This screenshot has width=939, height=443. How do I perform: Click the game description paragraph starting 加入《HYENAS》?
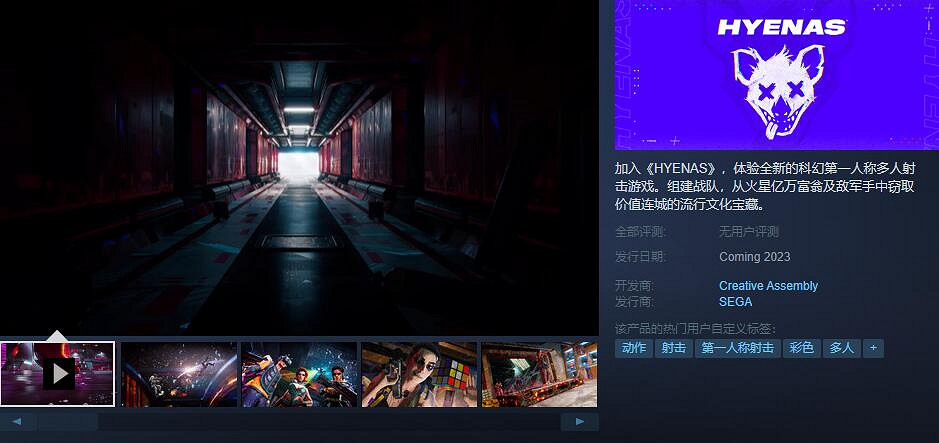pos(765,186)
